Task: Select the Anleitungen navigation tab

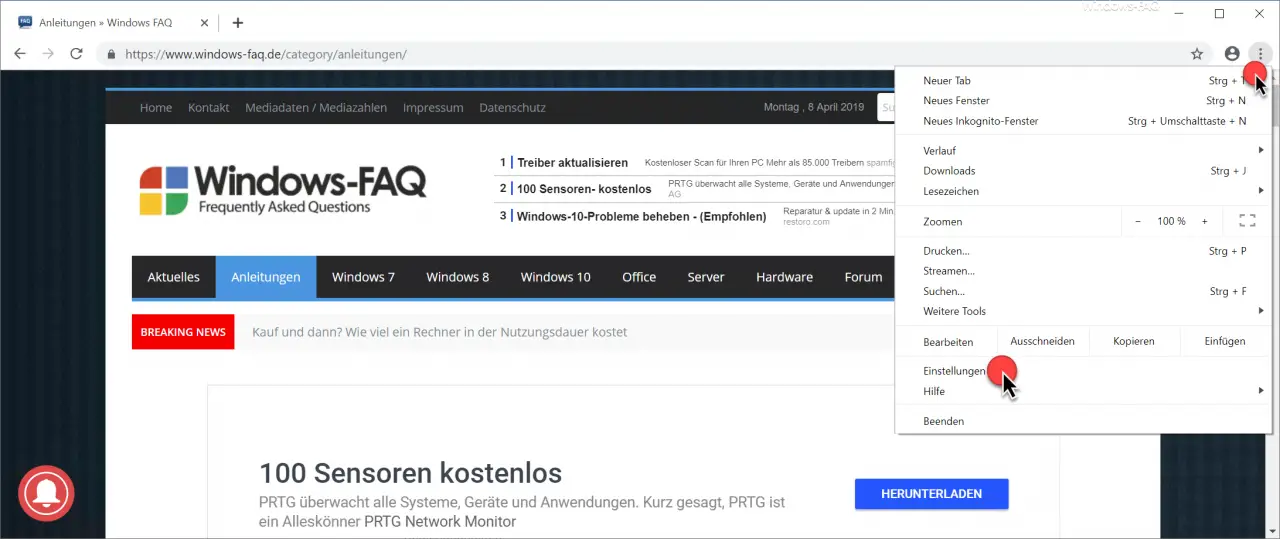Action: (x=266, y=277)
